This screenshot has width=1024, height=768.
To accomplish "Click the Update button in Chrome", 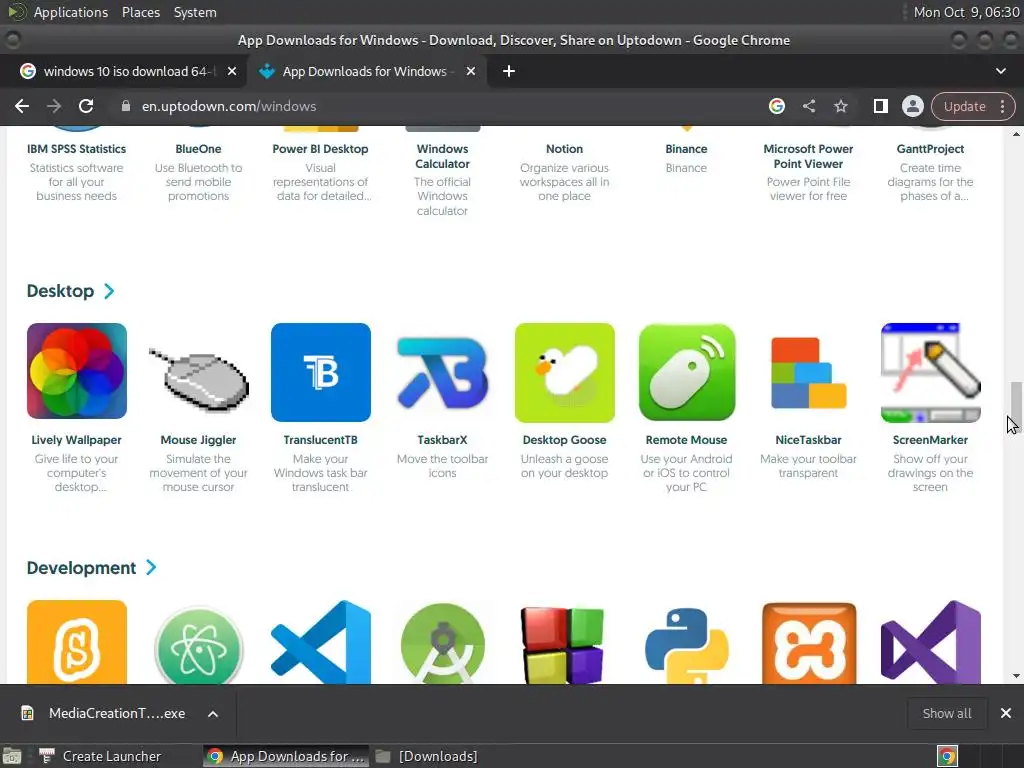I will pos(964,106).
